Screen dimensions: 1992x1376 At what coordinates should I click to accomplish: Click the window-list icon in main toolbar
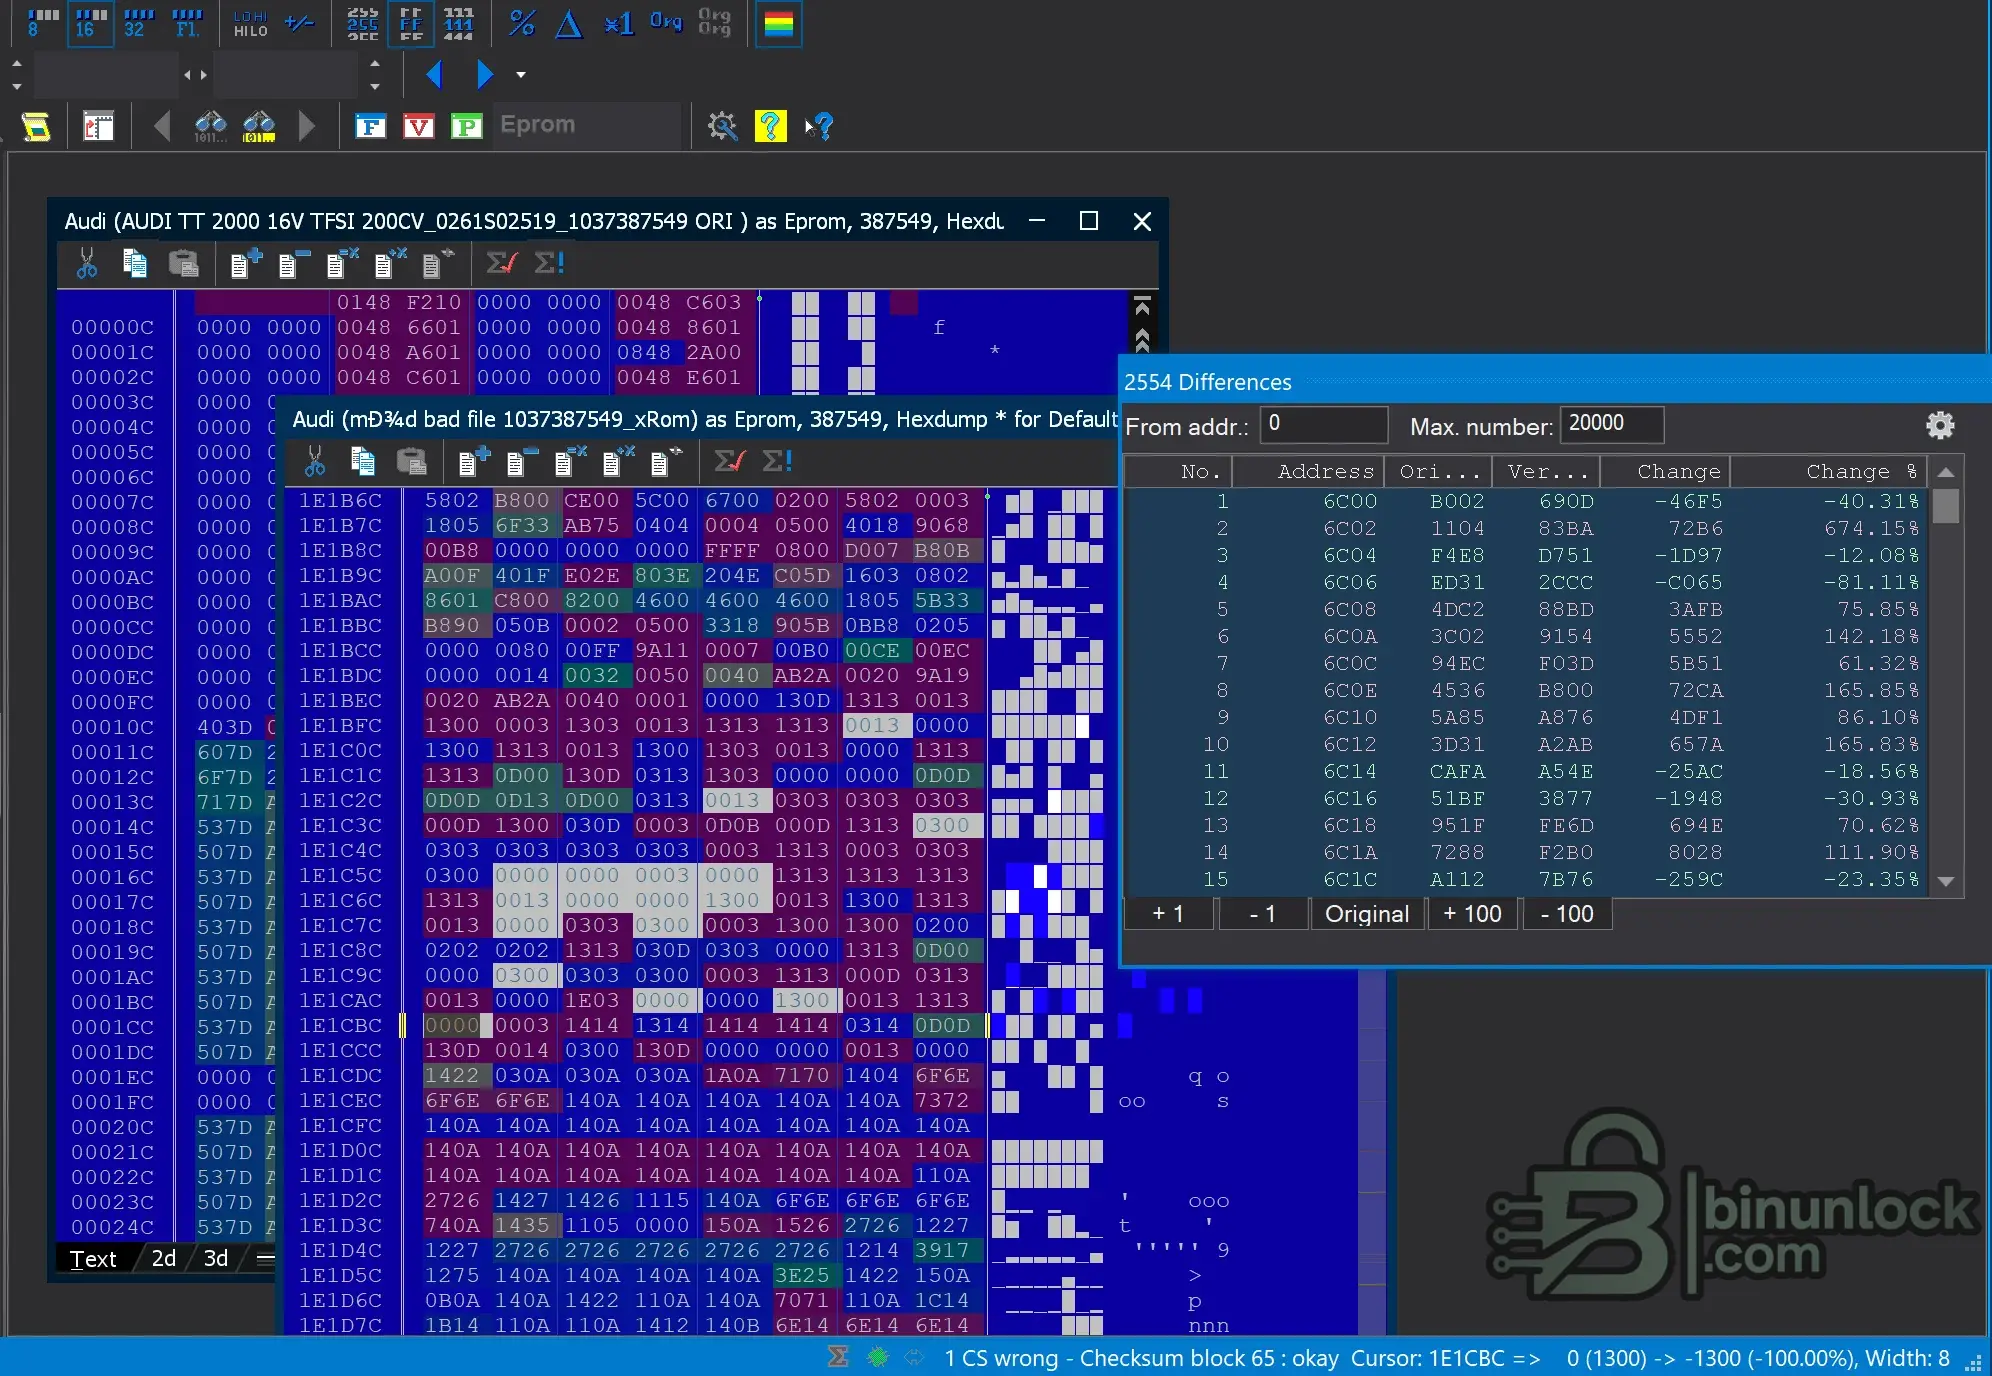coord(98,126)
